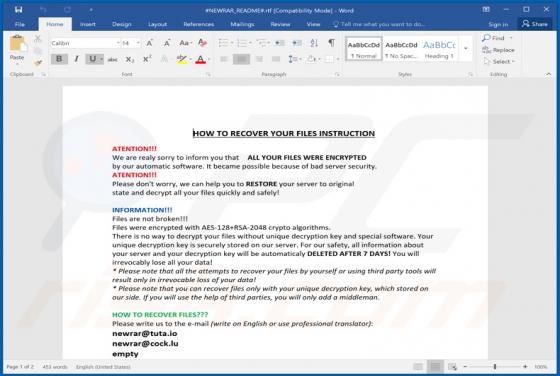Clear all formatting with eraser A icon
The width and height of the screenshot is (560, 376).
pyautogui.click(x=202, y=43)
